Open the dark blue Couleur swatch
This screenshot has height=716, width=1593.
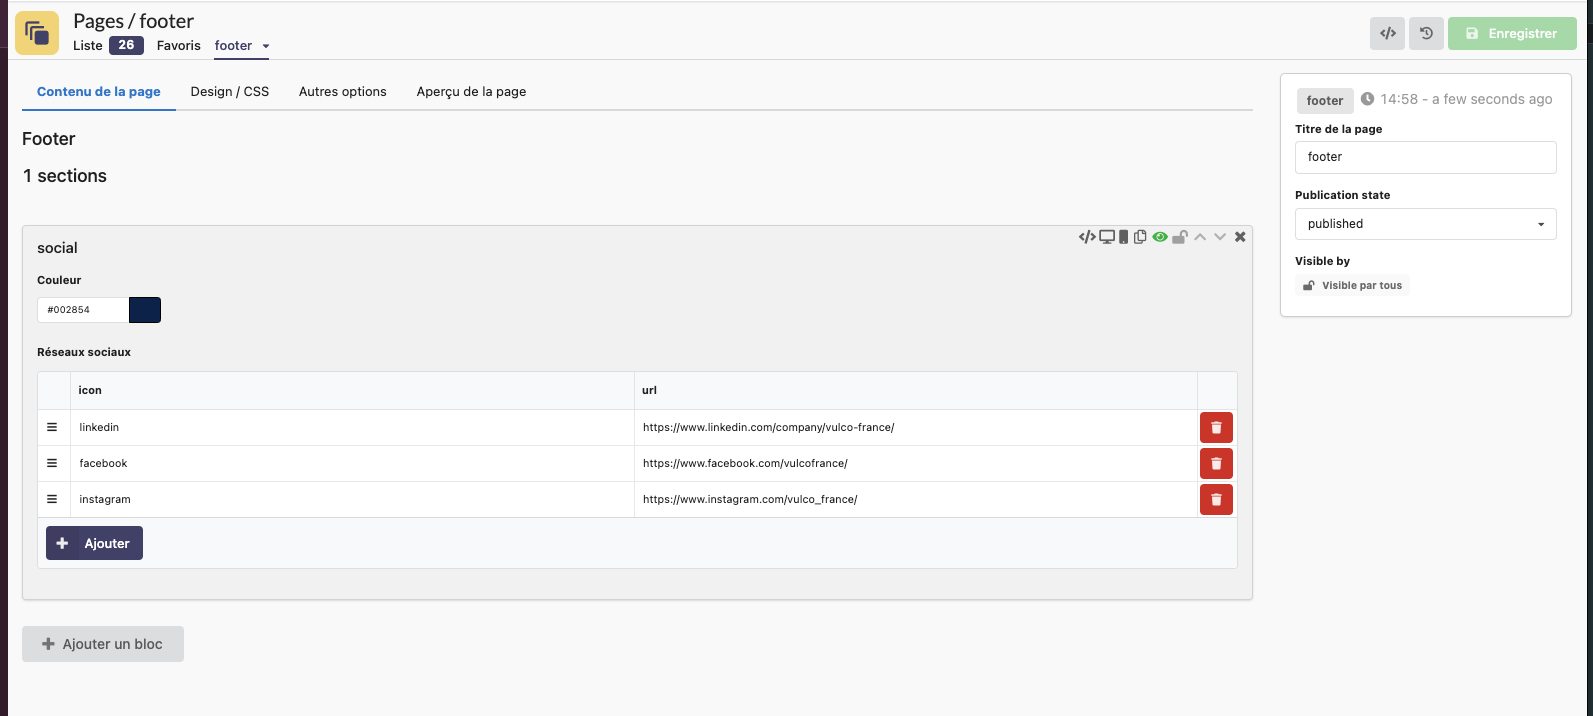(145, 310)
